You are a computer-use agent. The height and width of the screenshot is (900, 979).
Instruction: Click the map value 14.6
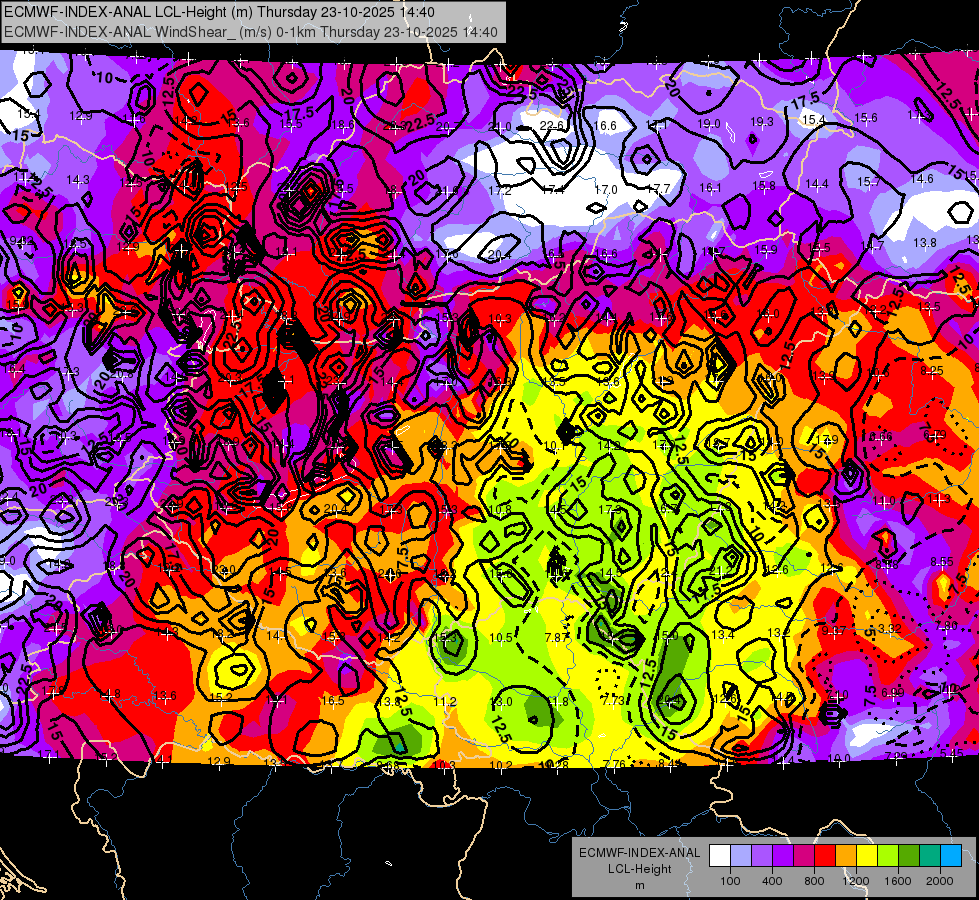(922, 179)
